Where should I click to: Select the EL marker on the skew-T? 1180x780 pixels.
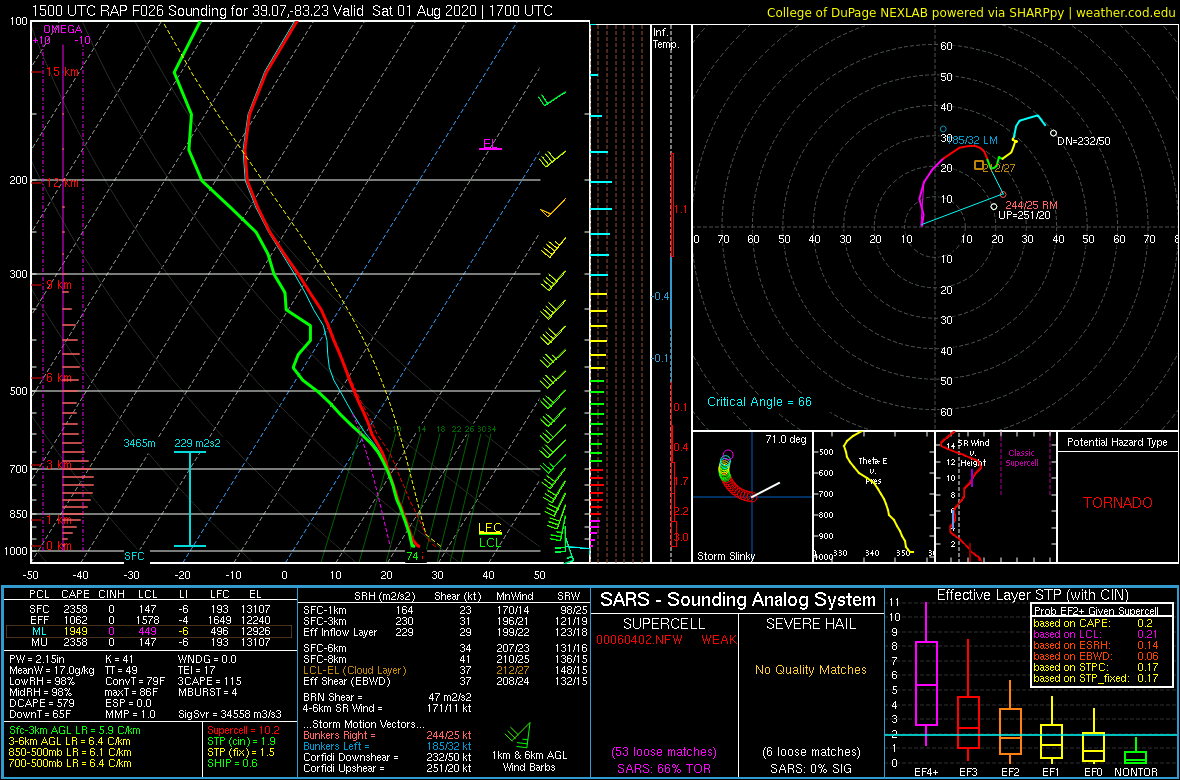(490, 145)
